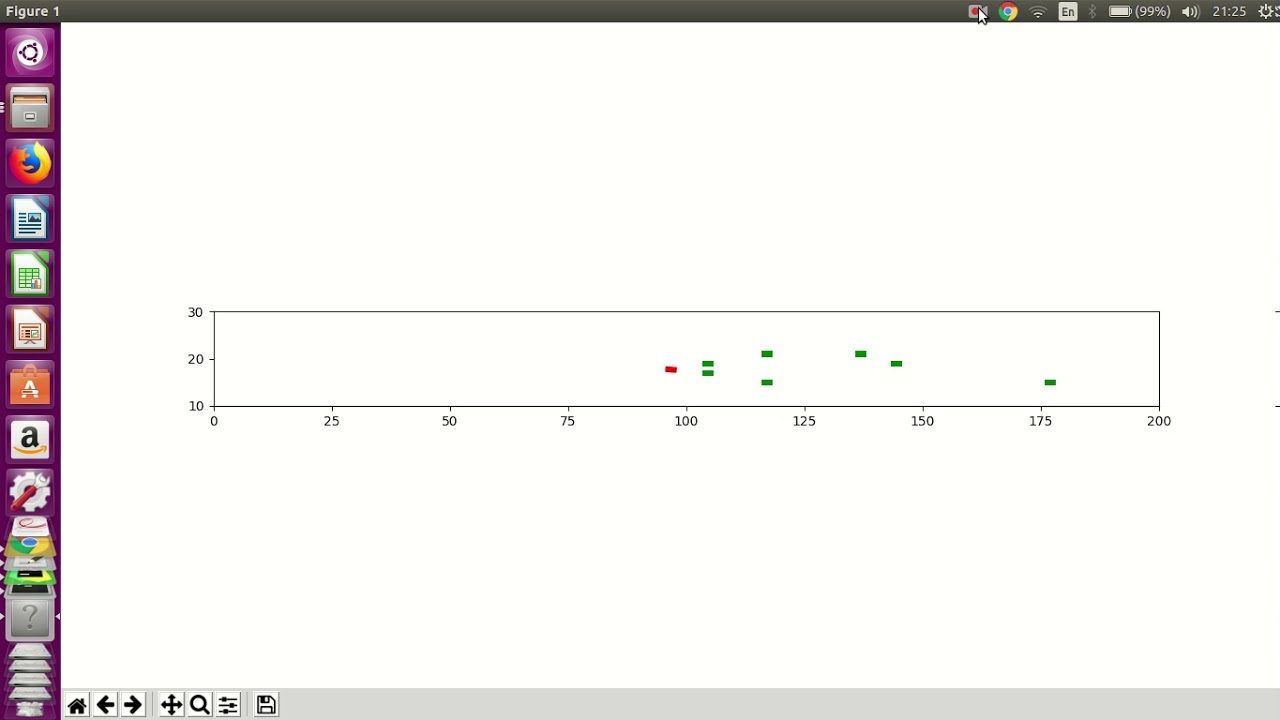1280x720 pixels.
Task: Click green bar near x=177
Action: pos(1050,382)
